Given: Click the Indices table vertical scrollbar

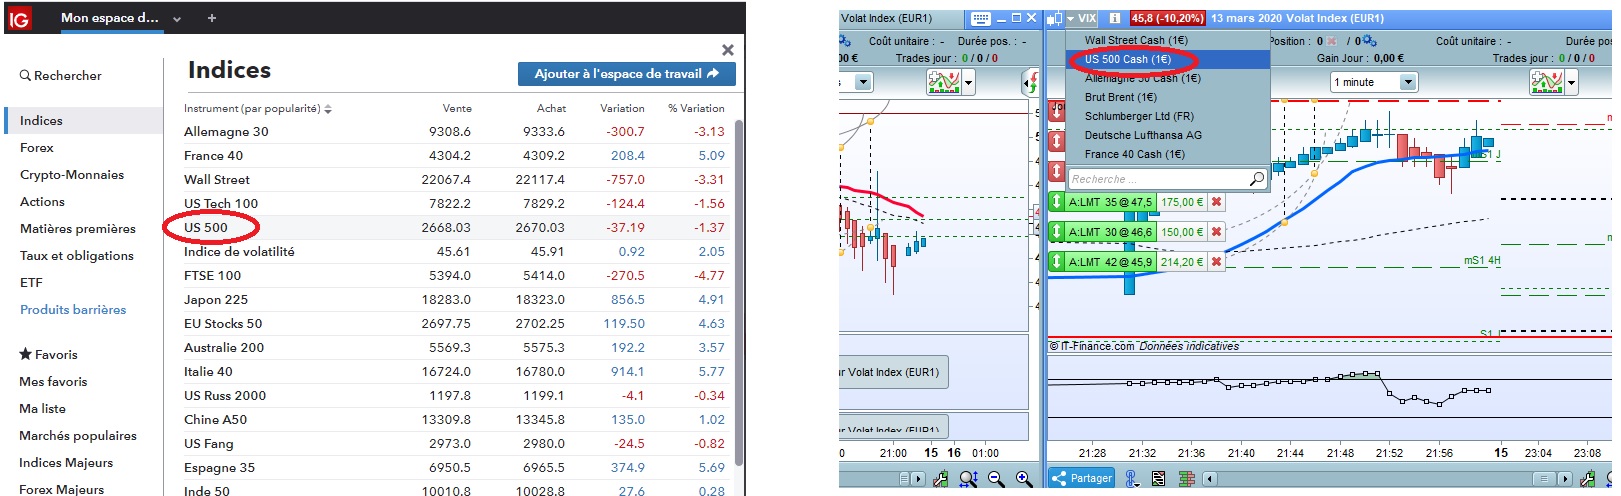Looking at the screenshot, I should pyautogui.click(x=739, y=292).
